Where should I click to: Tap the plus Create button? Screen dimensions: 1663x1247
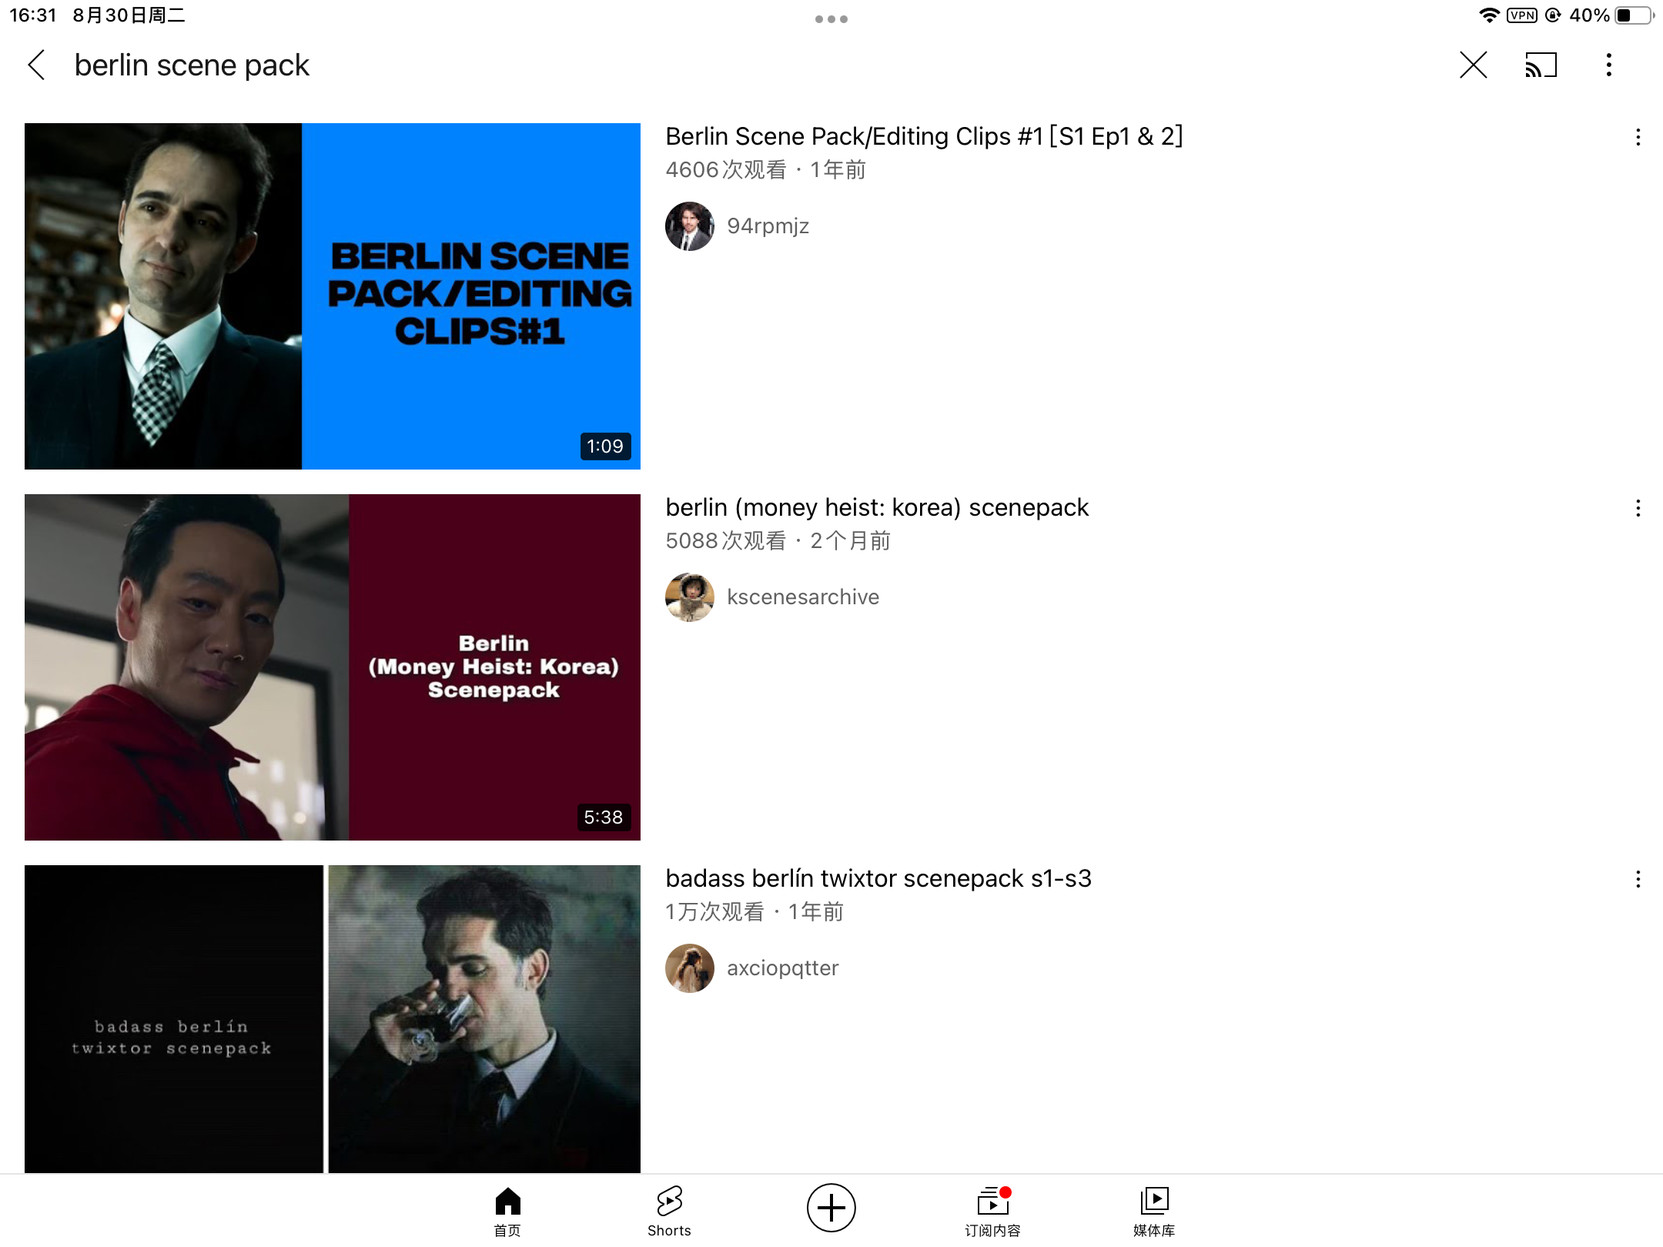(x=831, y=1208)
